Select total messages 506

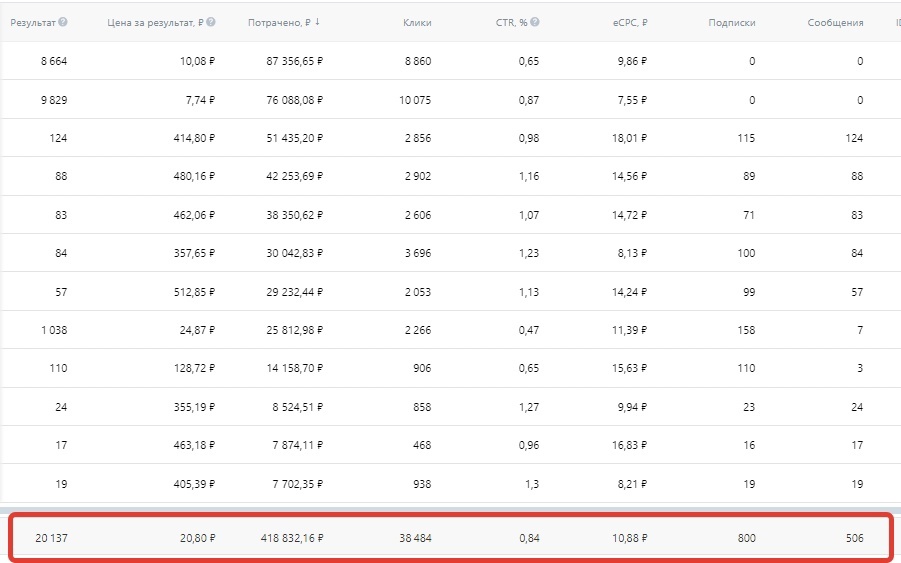click(854, 538)
